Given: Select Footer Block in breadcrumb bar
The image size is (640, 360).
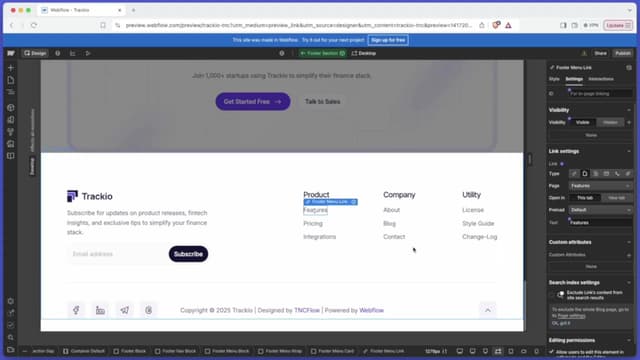Looking at the screenshot, I should [x=130, y=351].
